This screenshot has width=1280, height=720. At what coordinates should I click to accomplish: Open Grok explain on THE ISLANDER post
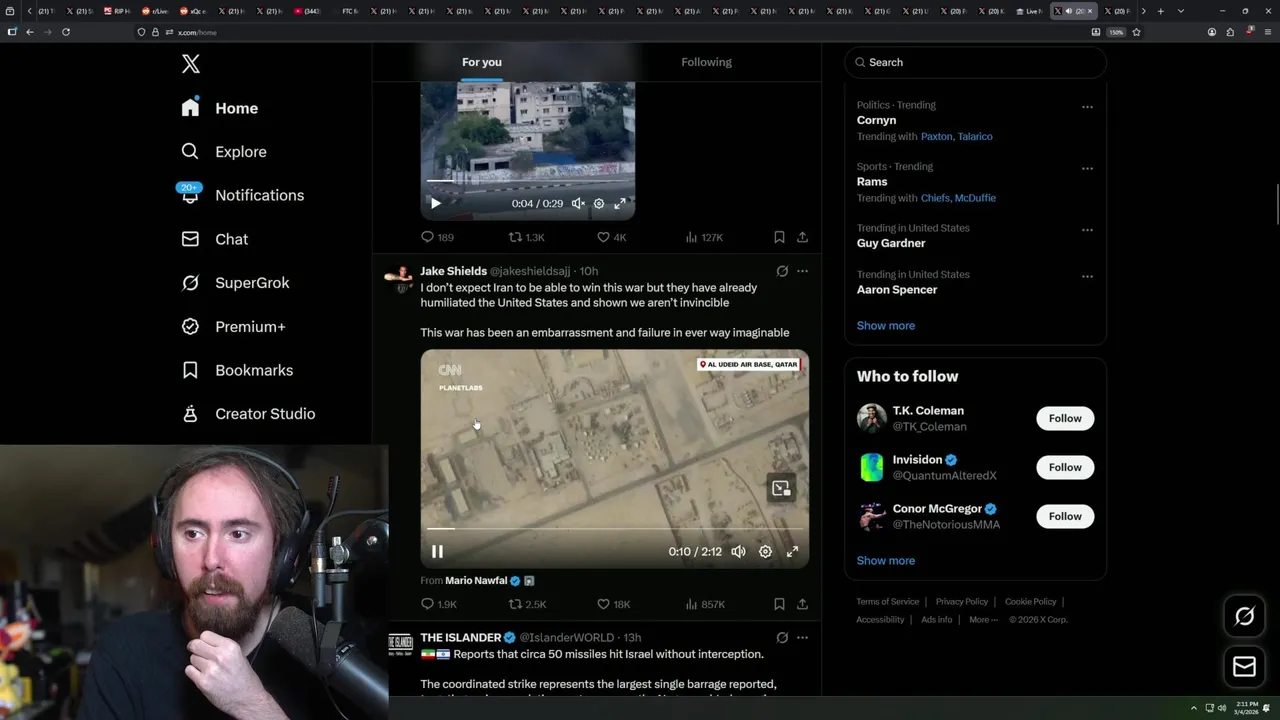[x=782, y=637]
